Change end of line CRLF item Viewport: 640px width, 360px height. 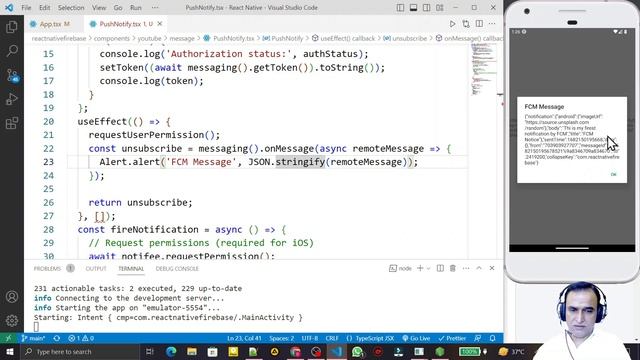332,338
